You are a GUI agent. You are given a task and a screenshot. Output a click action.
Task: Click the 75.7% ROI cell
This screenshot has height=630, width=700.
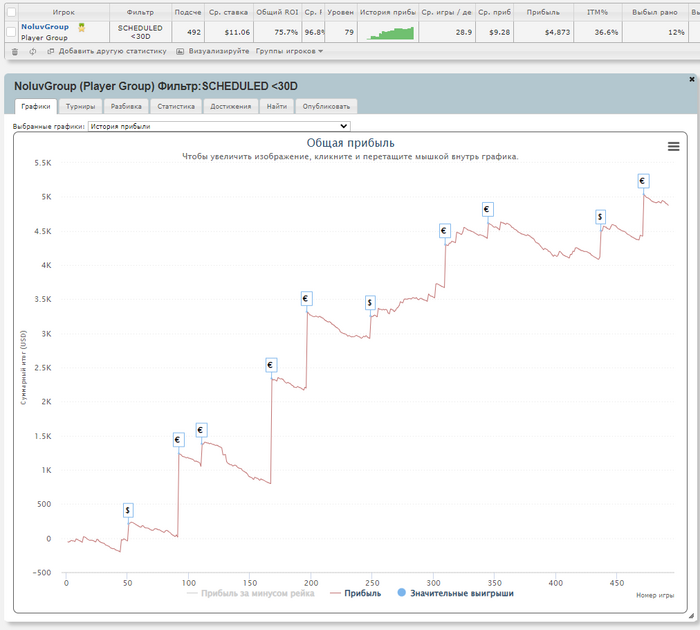pos(277,32)
